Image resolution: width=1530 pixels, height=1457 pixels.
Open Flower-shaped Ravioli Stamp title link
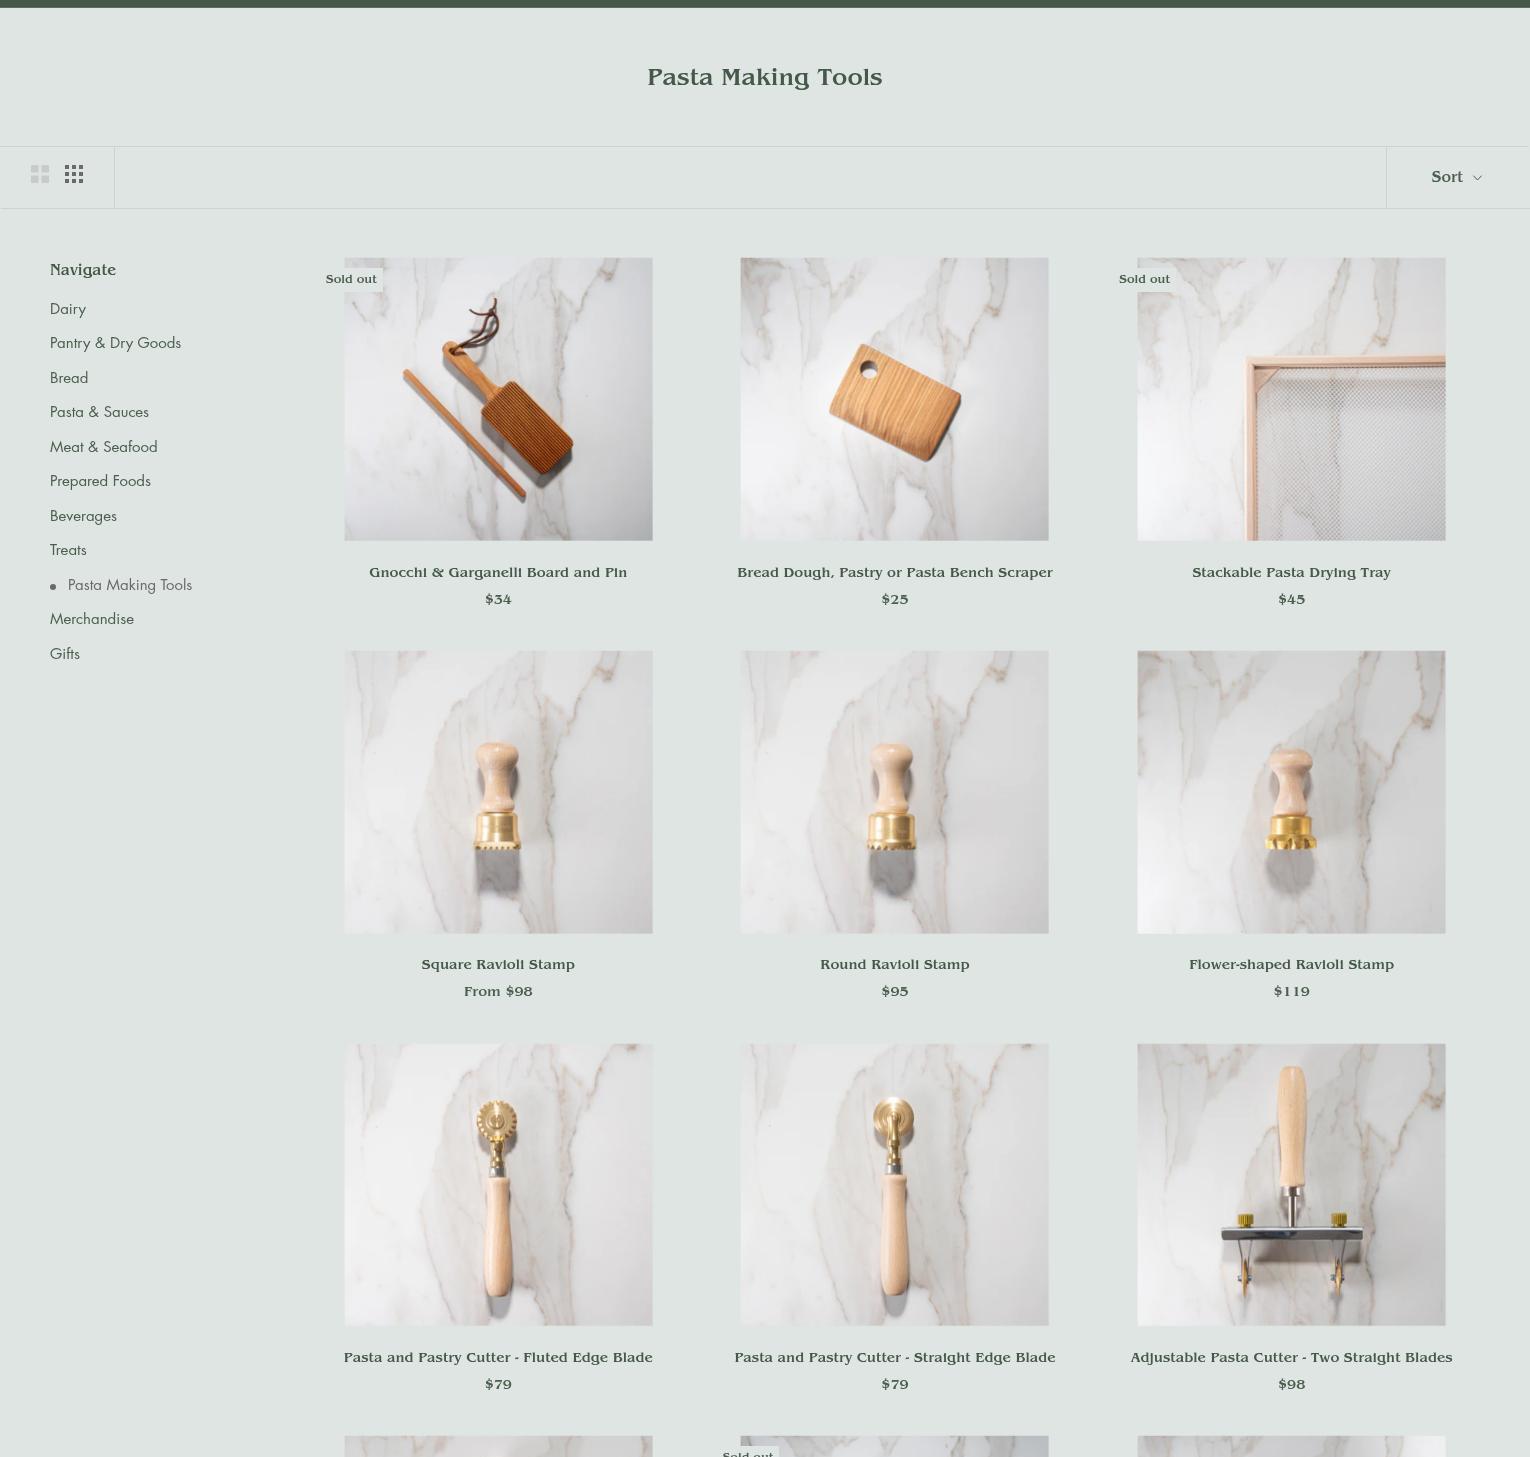point(1291,965)
